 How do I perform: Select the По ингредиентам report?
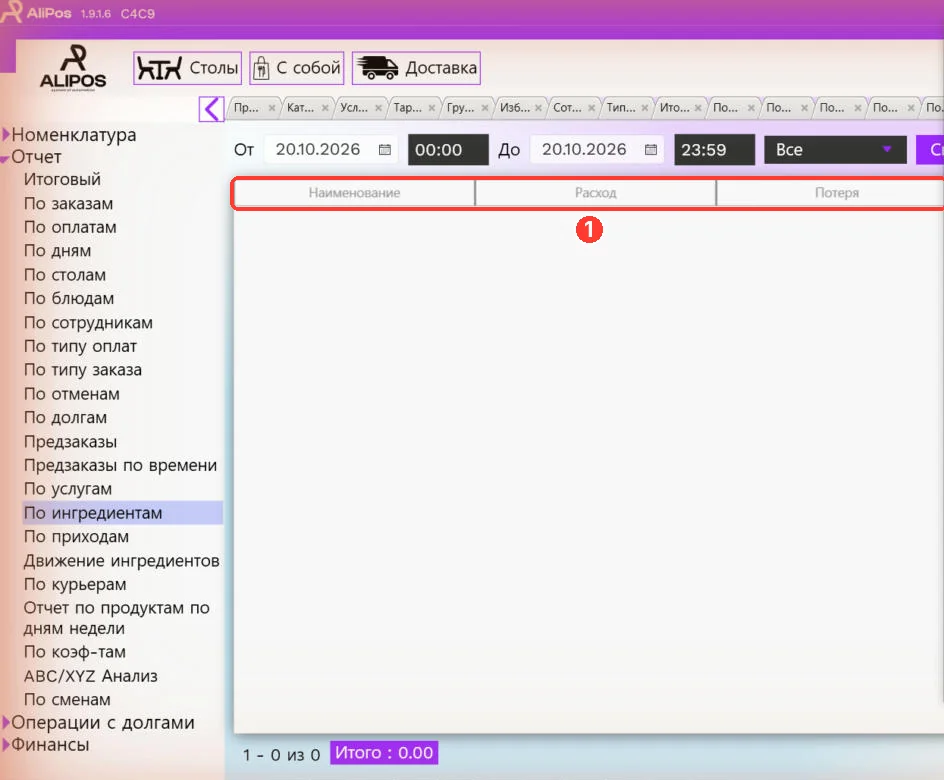(x=123, y=513)
